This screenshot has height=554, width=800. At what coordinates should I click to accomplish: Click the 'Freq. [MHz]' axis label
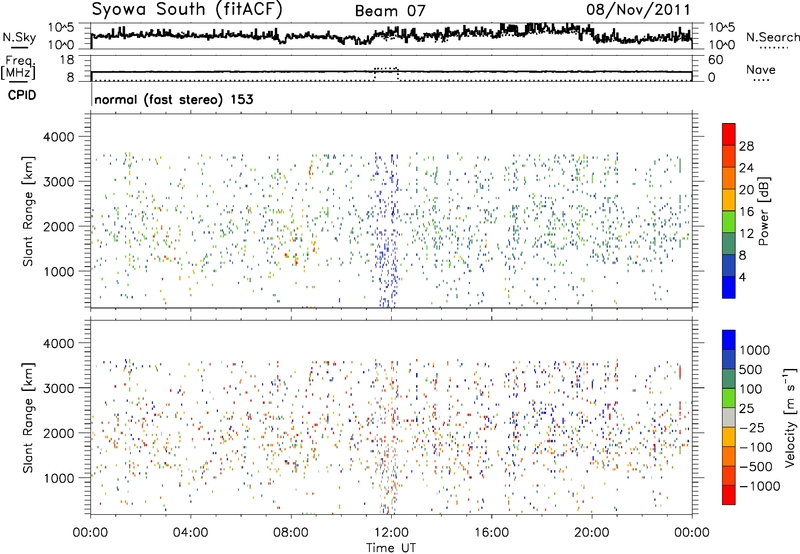[18, 67]
